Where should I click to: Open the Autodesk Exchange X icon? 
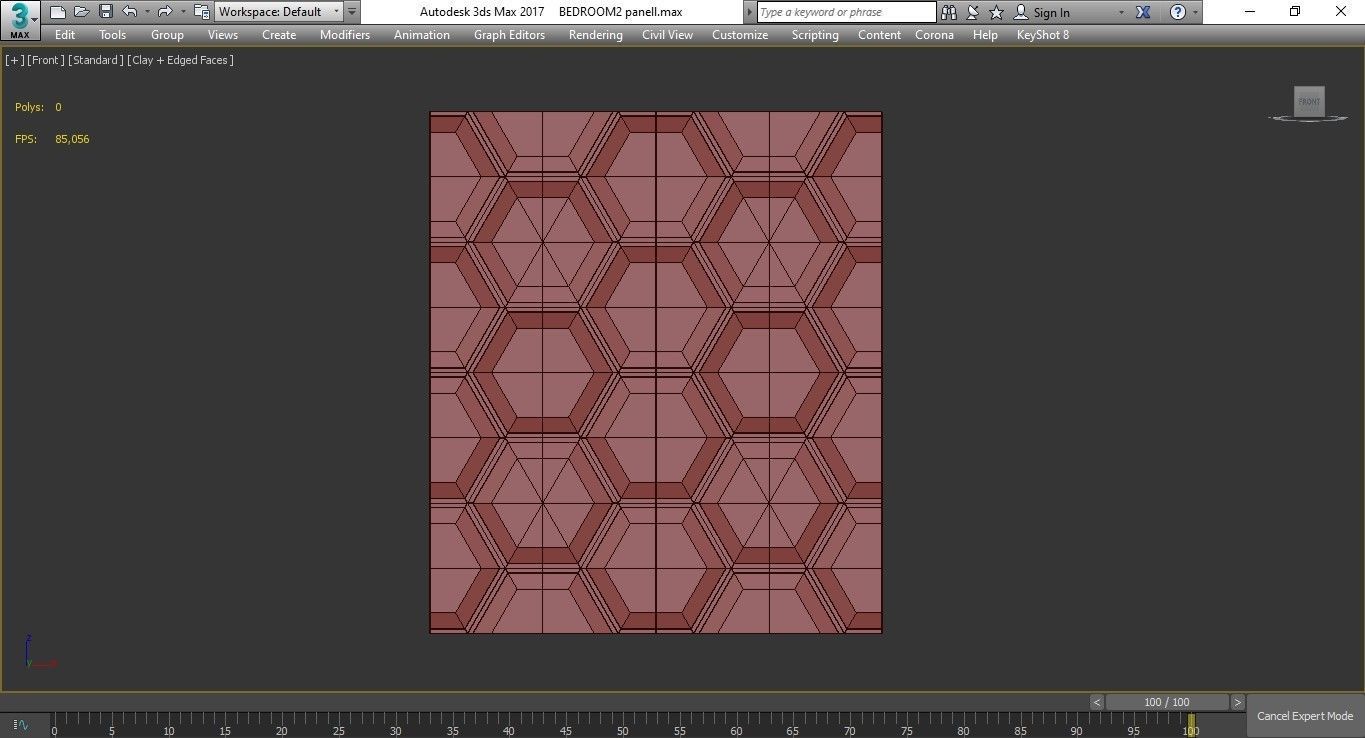point(1144,12)
